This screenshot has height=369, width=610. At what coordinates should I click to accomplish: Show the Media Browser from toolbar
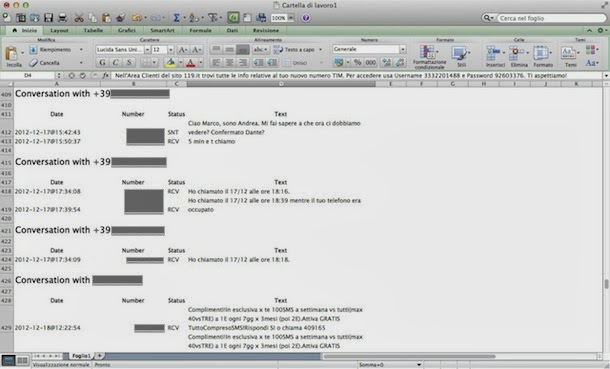click(x=261, y=17)
